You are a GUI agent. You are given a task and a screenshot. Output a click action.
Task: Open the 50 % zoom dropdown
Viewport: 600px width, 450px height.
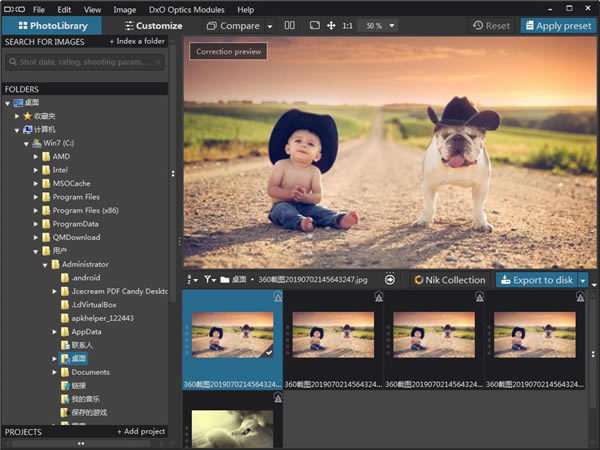(x=378, y=26)
